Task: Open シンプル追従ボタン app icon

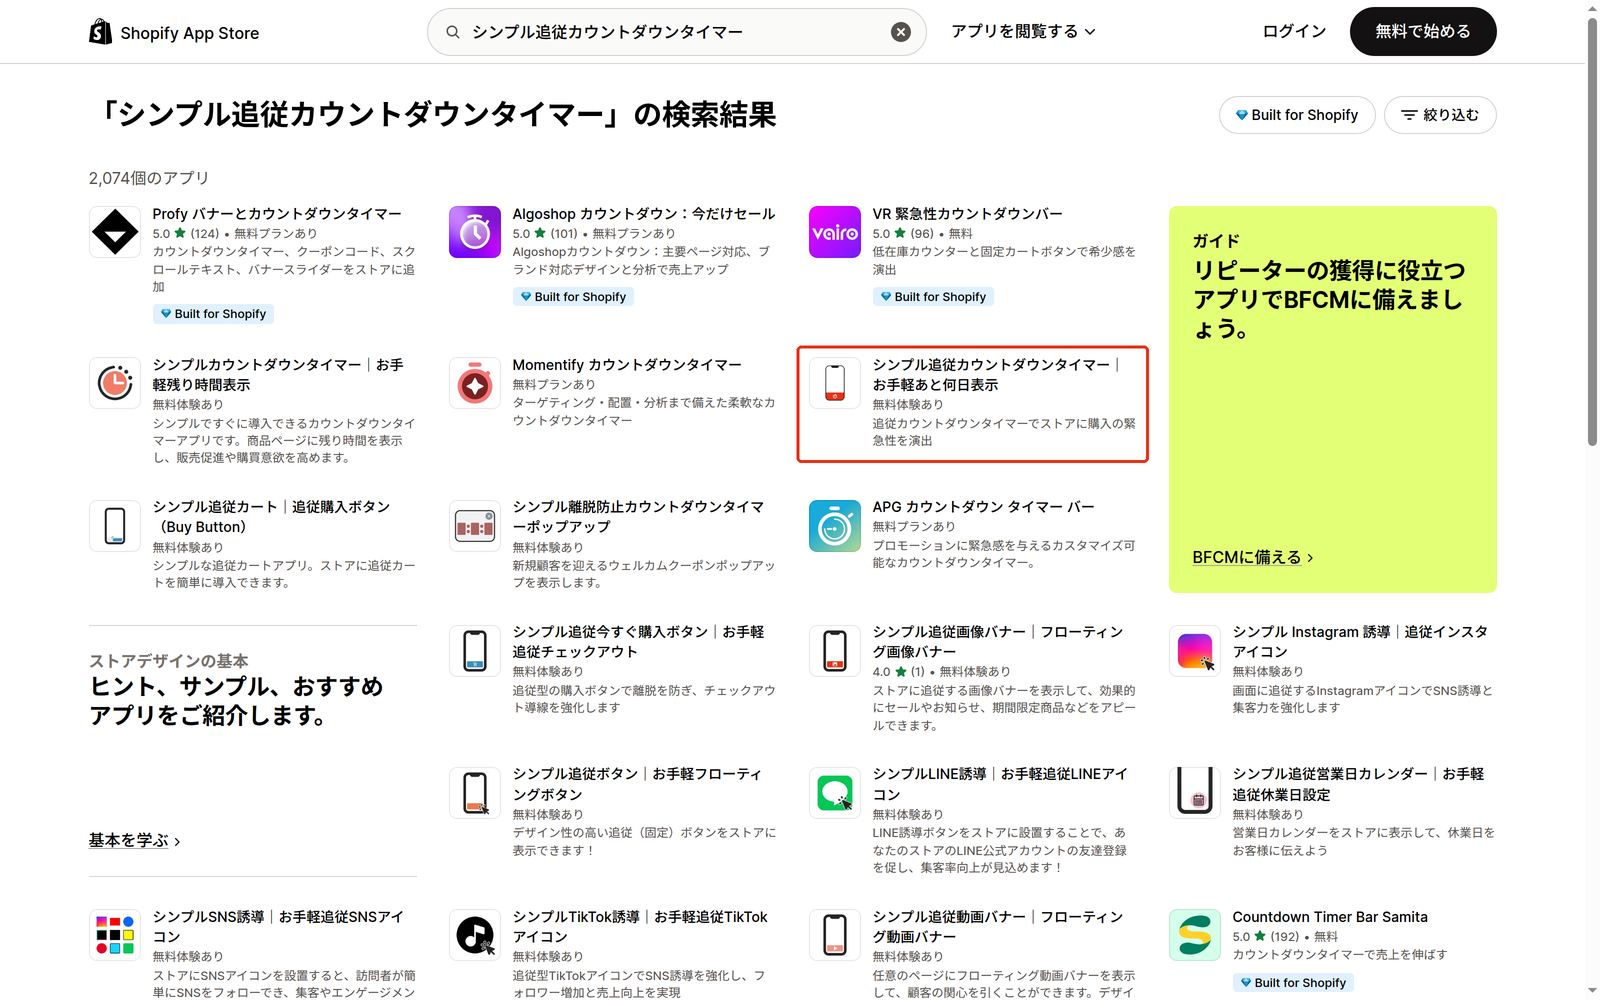Action: 475,793
